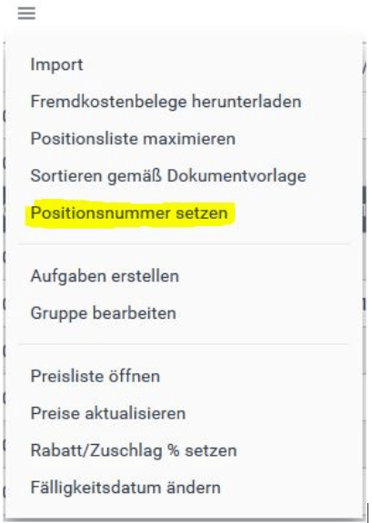Start Import from the top menu entry
The image size is (372, 523).
(x=57, y=65)
